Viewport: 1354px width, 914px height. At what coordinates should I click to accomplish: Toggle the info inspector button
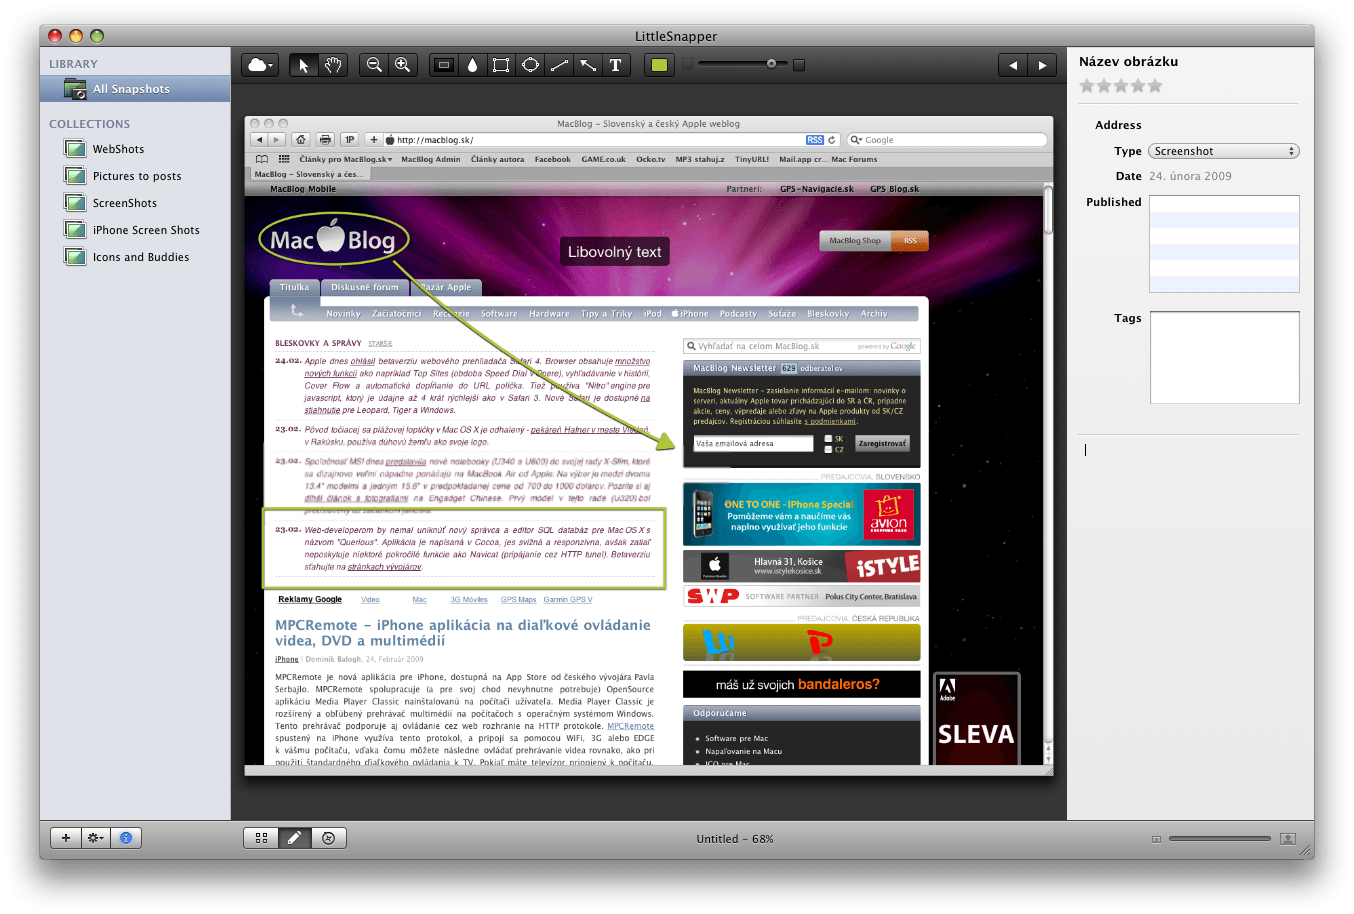[126, 838]
